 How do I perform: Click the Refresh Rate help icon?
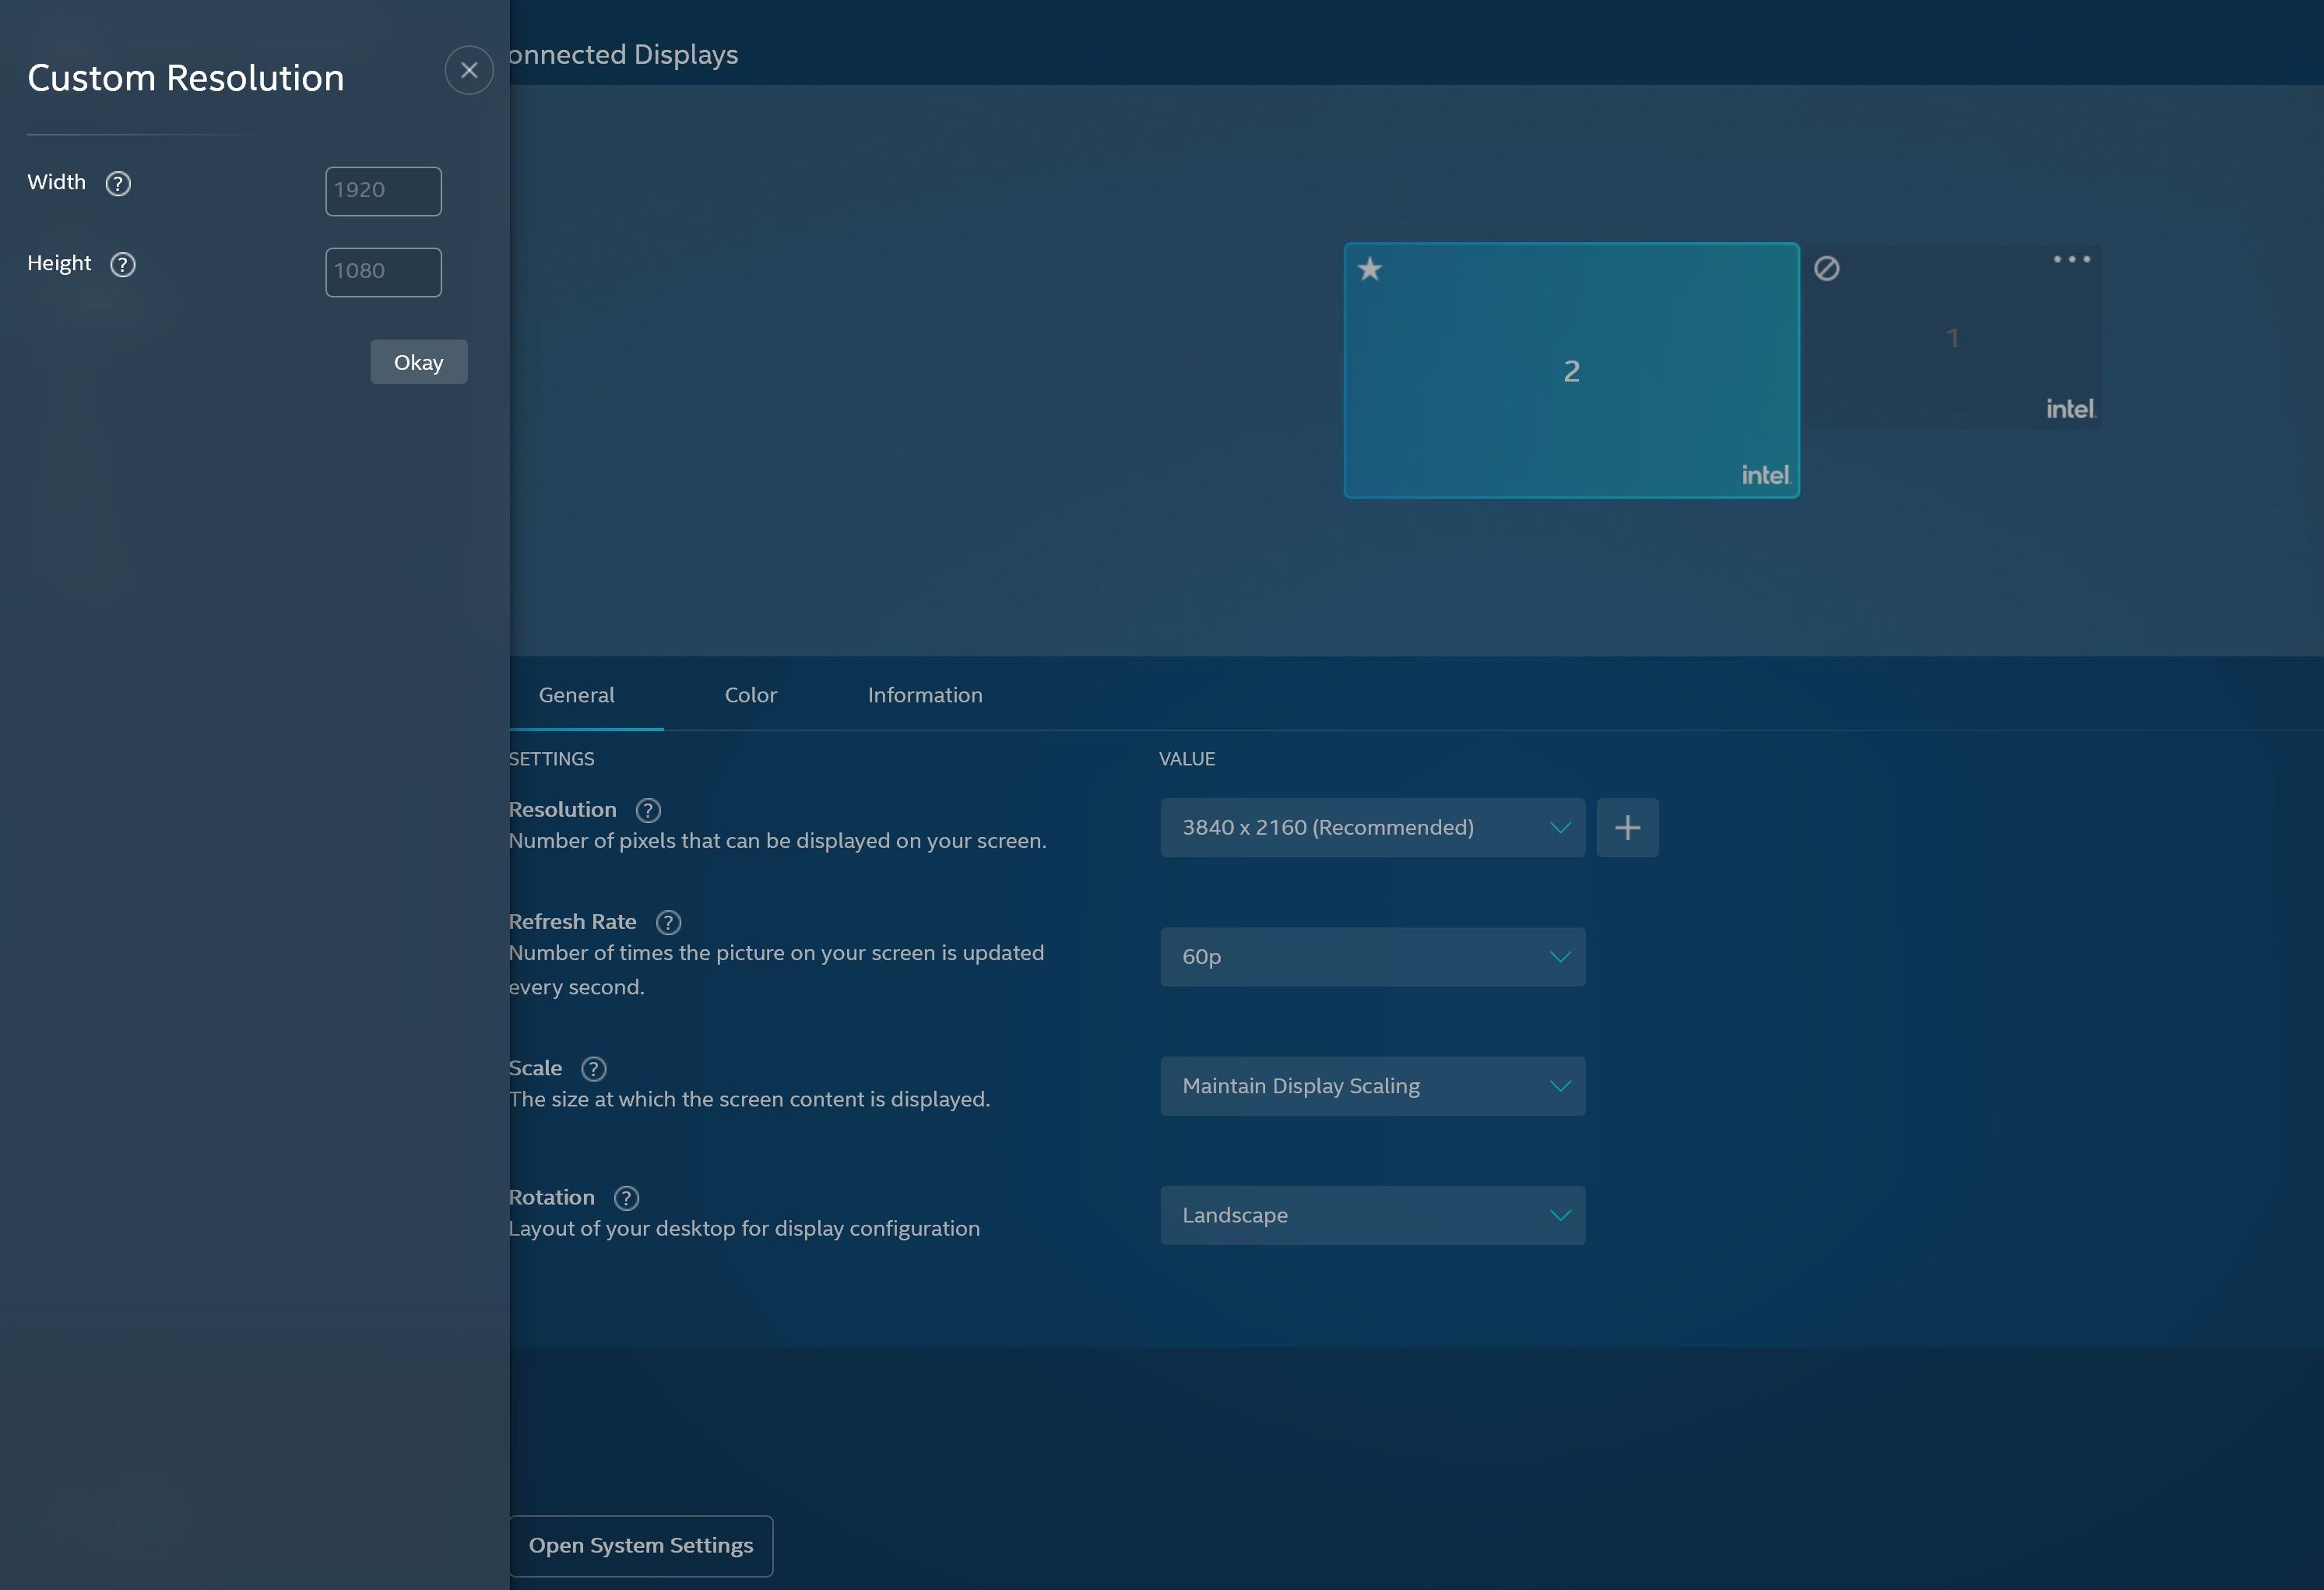click(668, 922)
